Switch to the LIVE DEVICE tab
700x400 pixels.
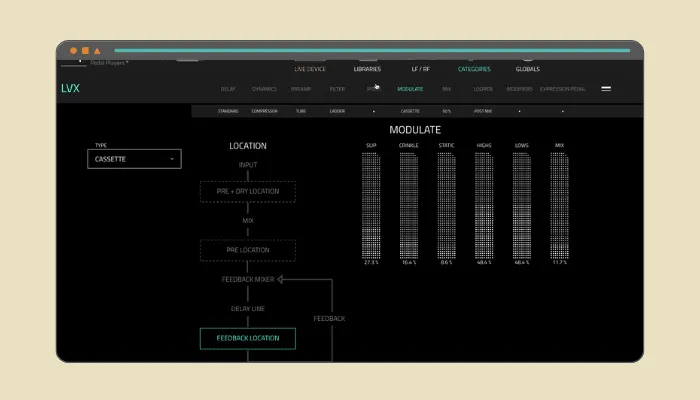310,69
